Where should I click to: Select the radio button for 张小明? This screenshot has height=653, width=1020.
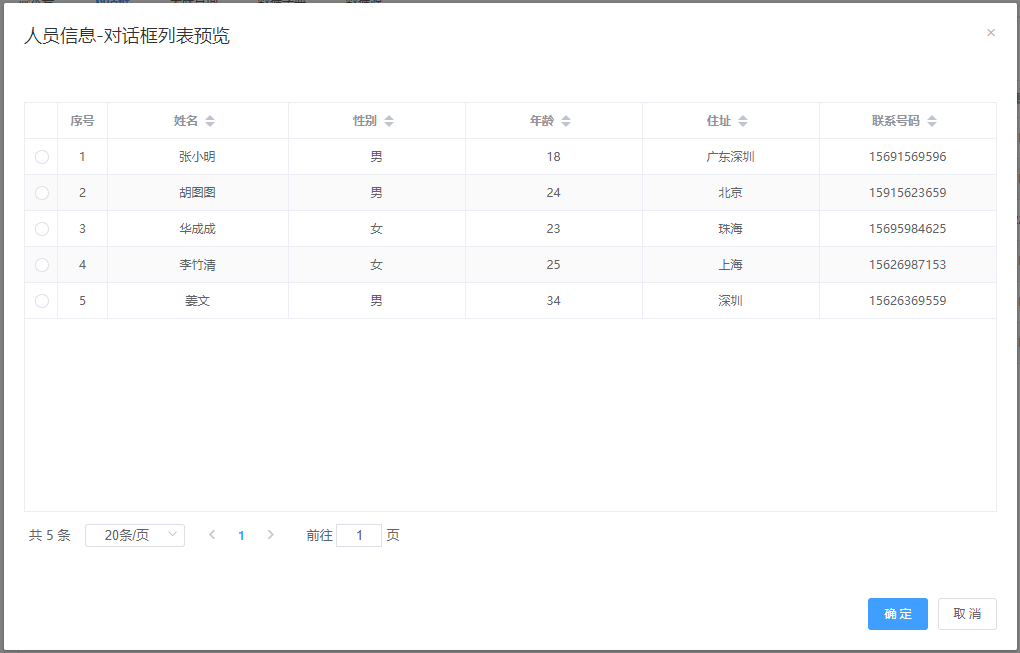tap(42, 157)
